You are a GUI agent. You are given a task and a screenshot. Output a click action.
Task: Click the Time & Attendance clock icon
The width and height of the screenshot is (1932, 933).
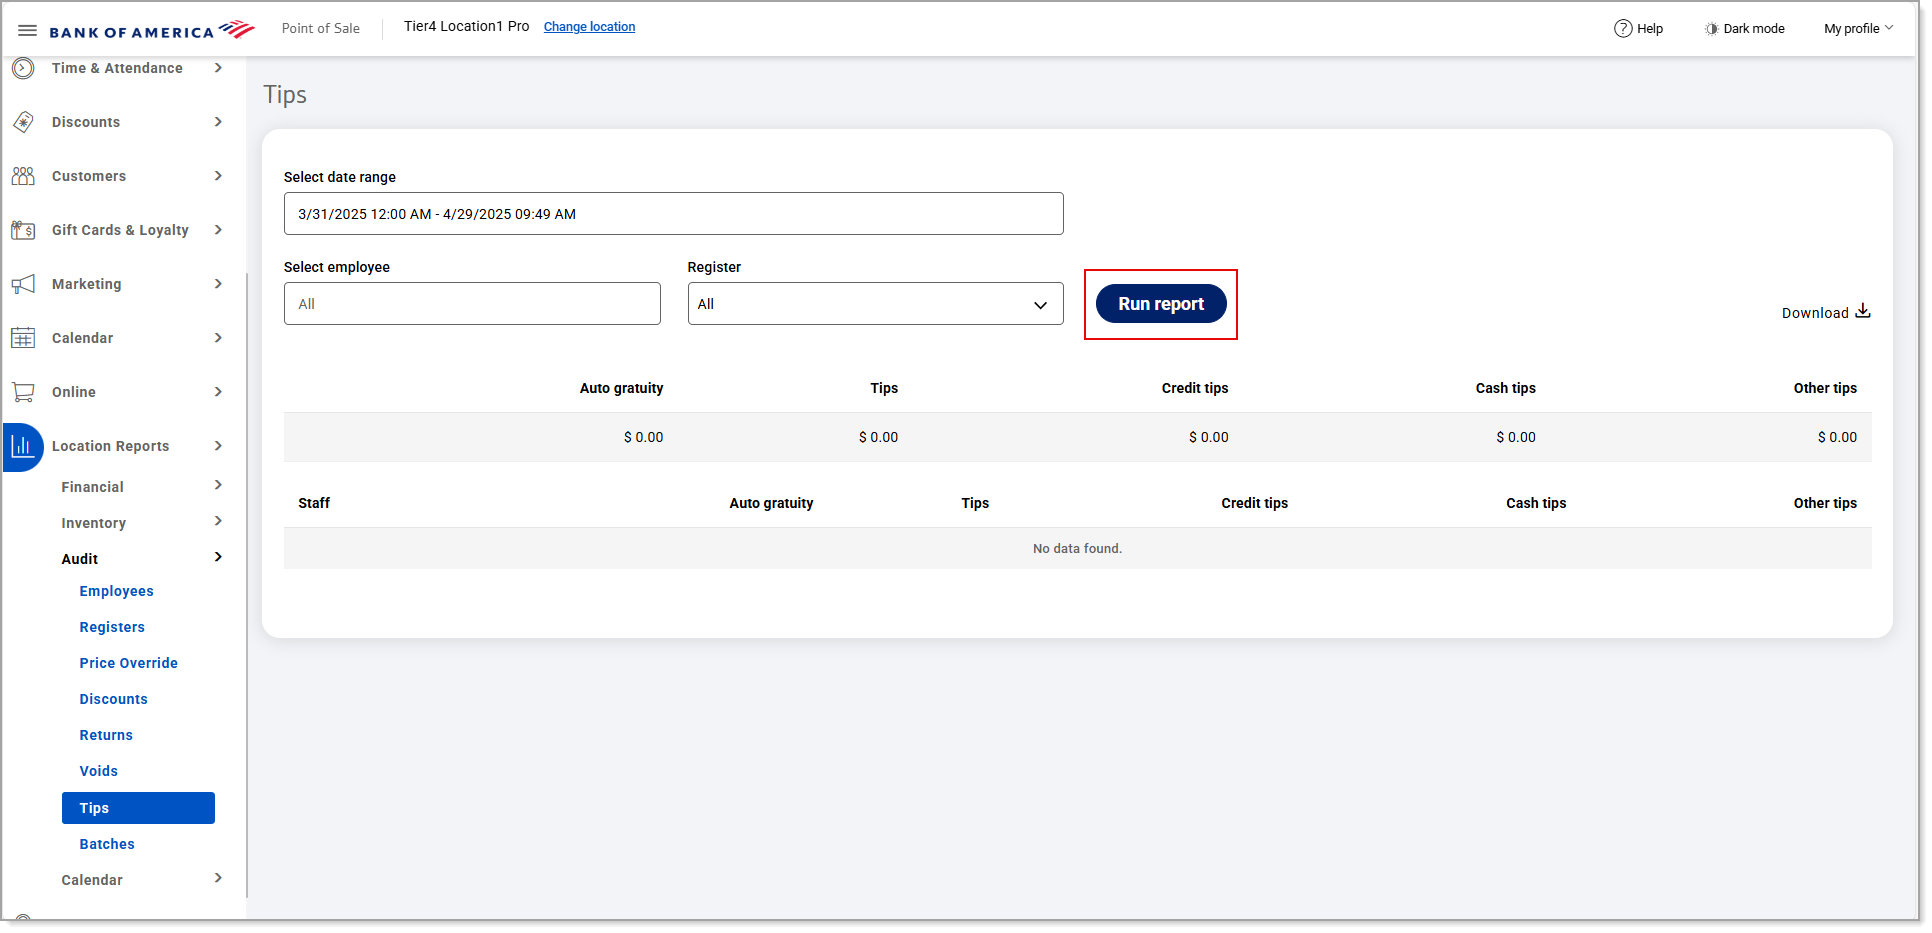click(23, 68)
